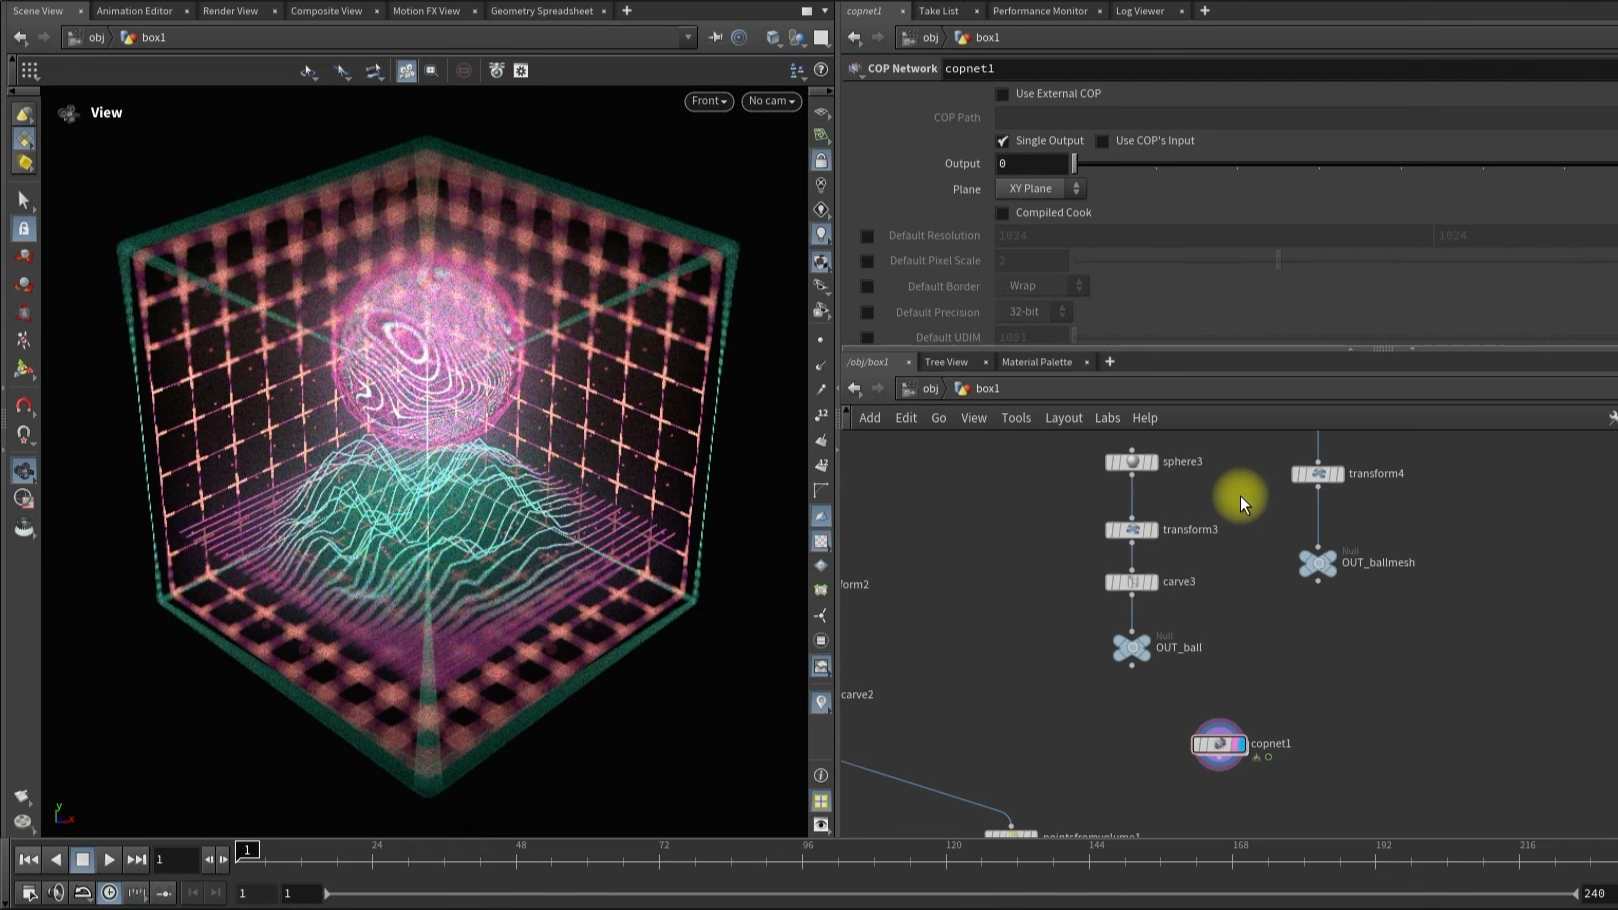Click the OUT_ballmesh null node
Viewport: 1618px width, 910px height.
pos(1317,563)
